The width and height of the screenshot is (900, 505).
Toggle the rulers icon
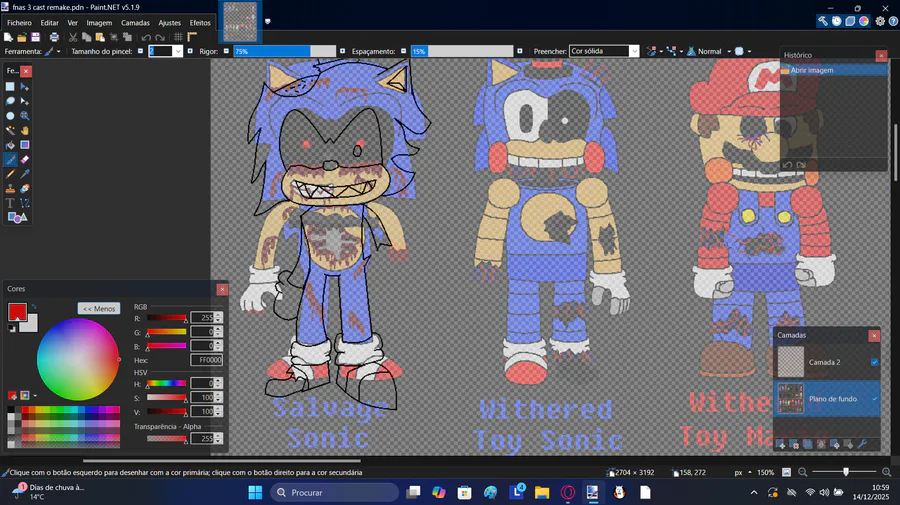(192, 37)
